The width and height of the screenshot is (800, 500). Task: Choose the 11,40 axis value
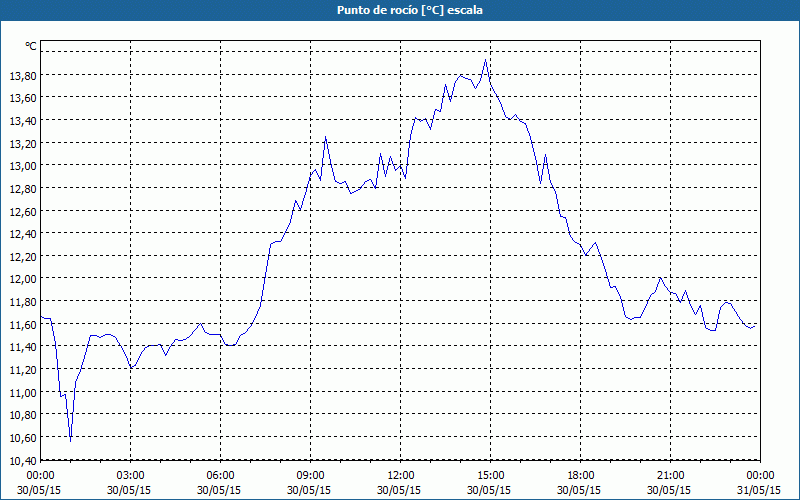pos(23,347)
